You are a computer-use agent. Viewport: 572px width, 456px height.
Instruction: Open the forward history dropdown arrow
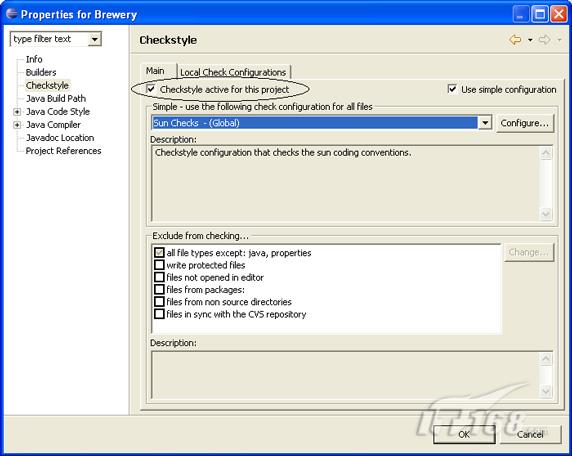[559, 40]
